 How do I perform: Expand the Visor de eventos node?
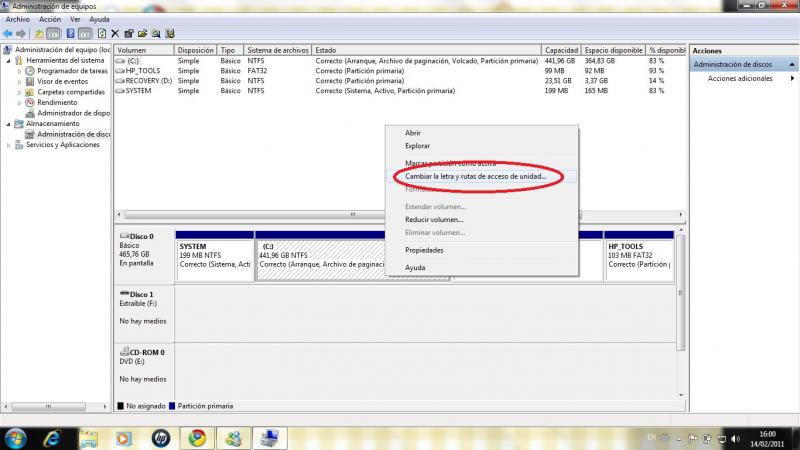tap(20, 82)
